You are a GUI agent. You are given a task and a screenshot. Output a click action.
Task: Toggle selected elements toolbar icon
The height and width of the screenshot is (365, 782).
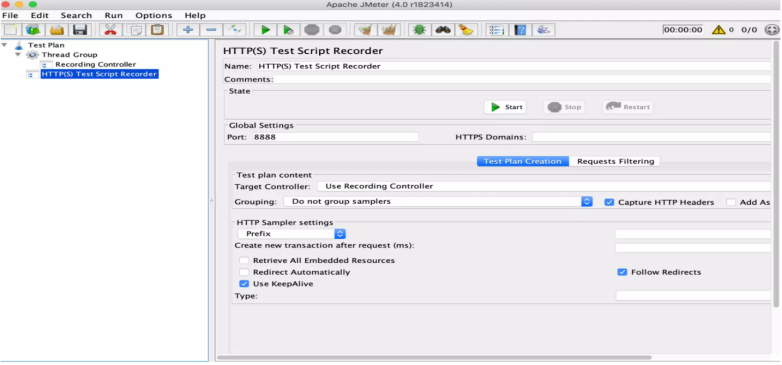(234, 30)
